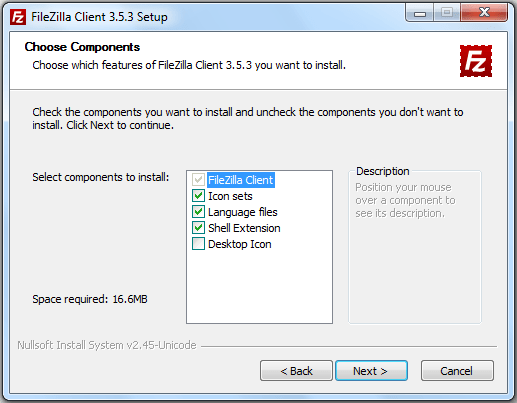
Task: Click the FileZilla icon in title bar
Action: [18, 17]
